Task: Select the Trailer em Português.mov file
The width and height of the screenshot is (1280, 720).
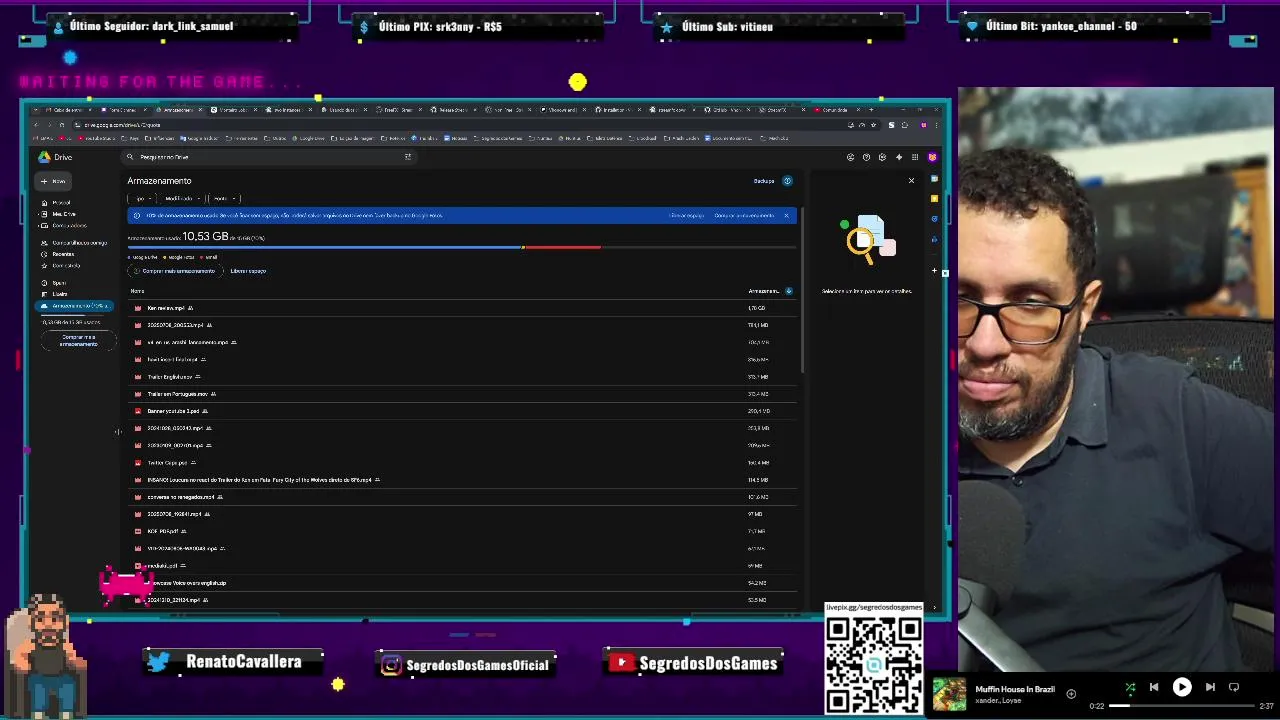Action: [463, 394]
